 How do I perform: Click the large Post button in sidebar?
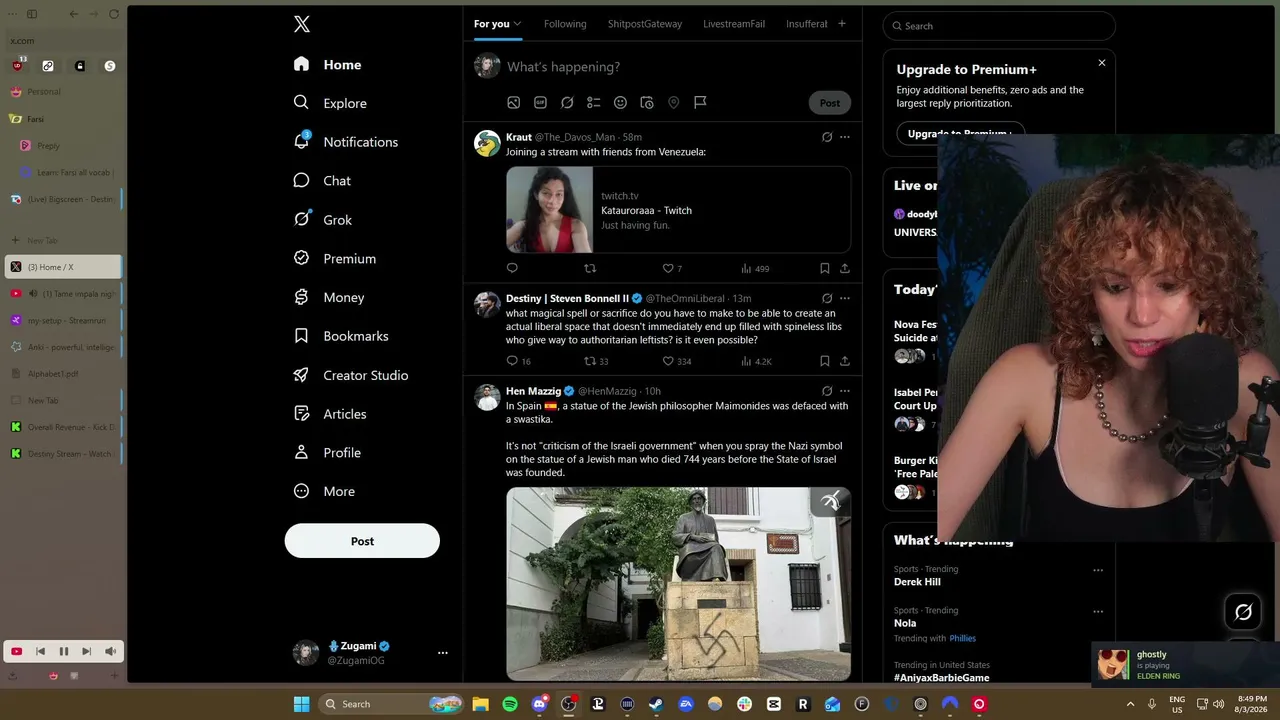click(x=362, y=541)
